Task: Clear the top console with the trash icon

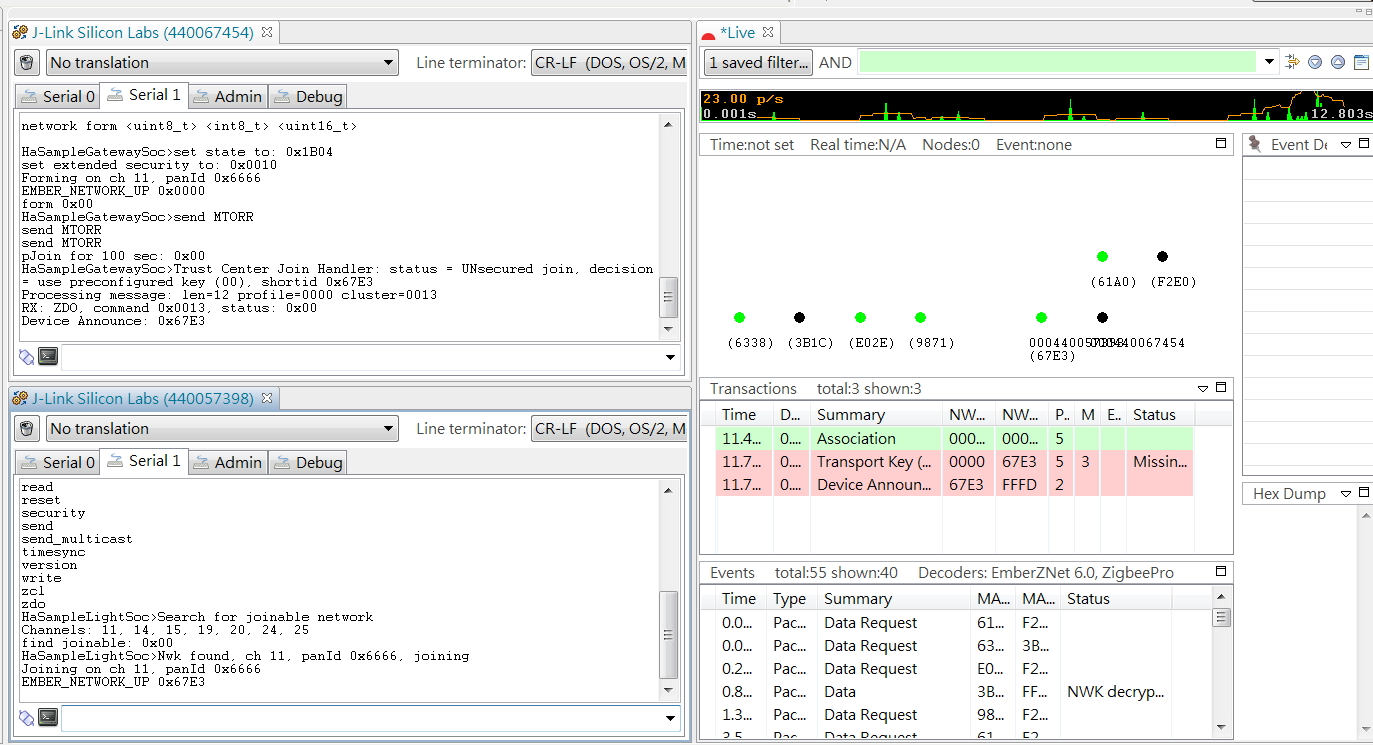Action: [26, 62]
